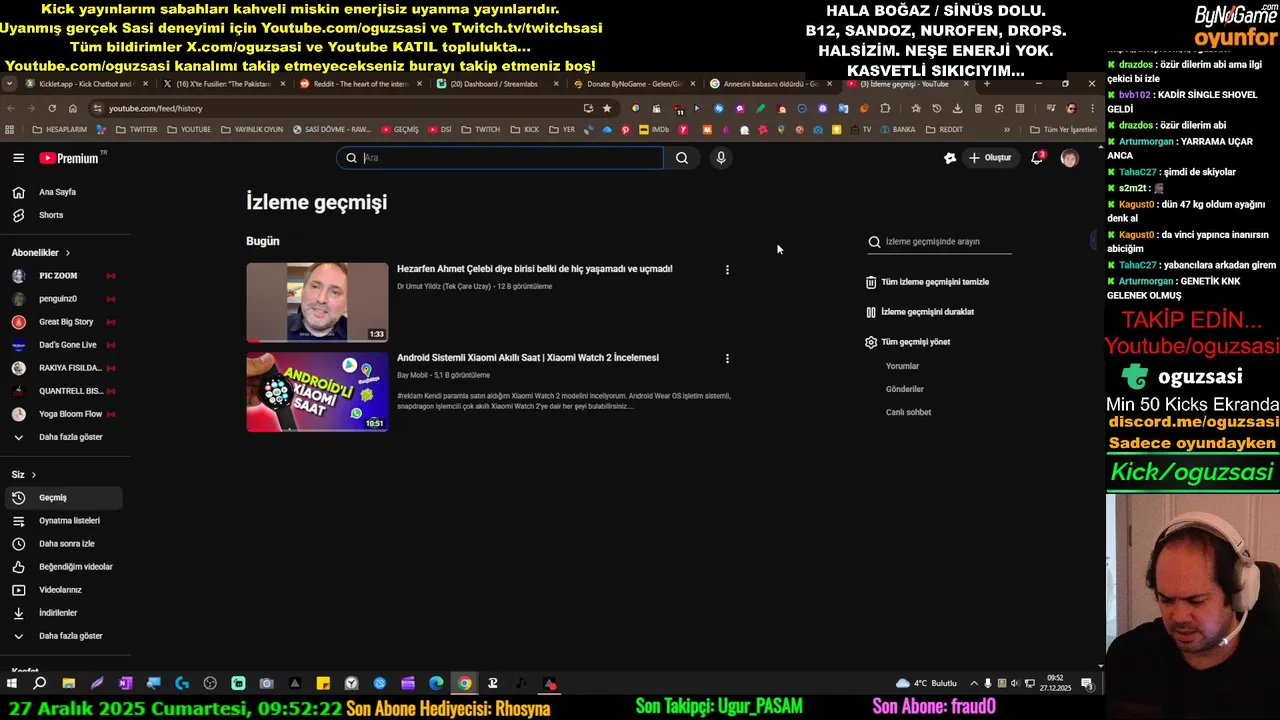Open Videolarınız in the sidebar

[x=60, y=590]
